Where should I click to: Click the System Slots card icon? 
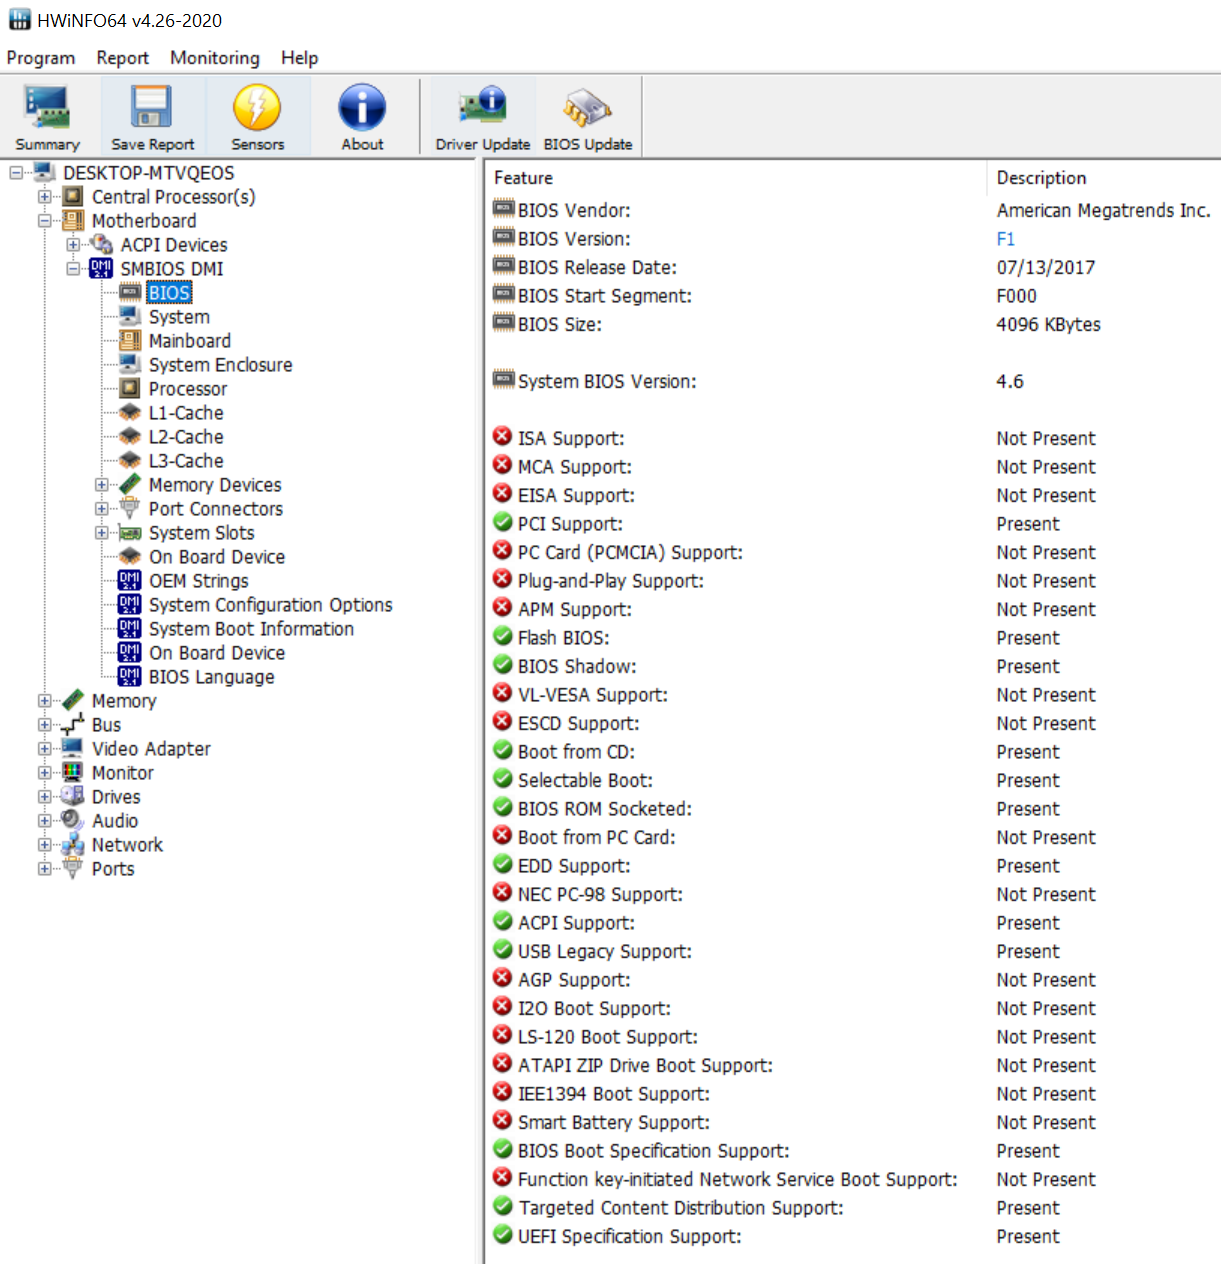tap(130, 533)
